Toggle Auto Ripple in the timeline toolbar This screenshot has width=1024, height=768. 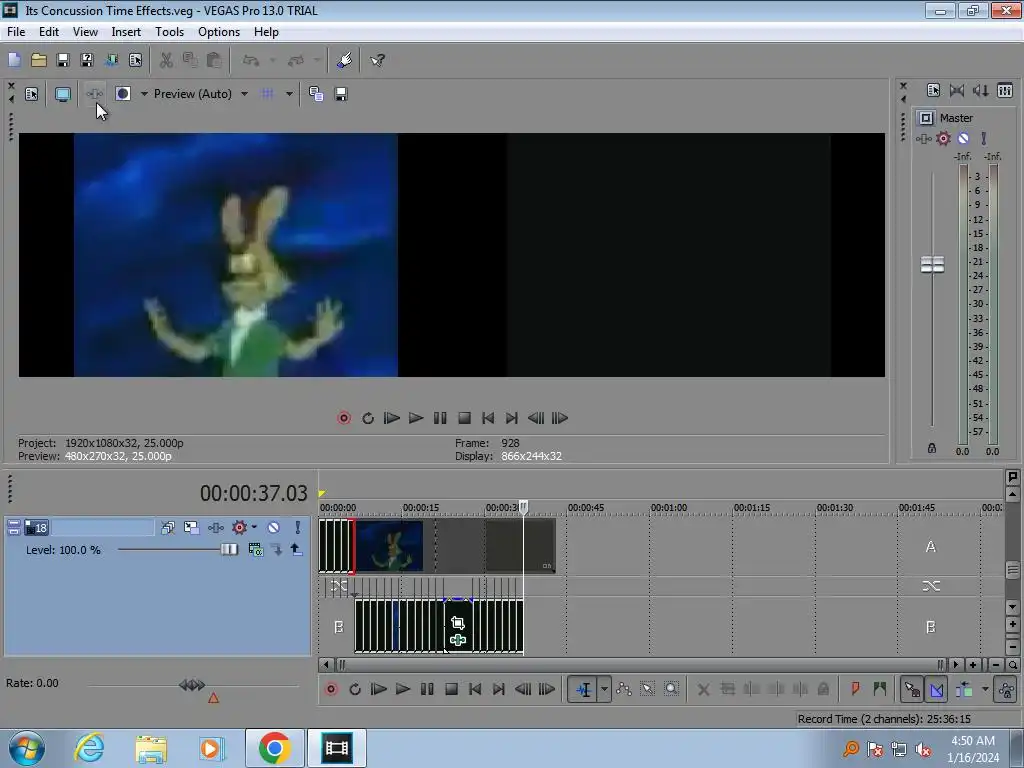pos(964,690)
